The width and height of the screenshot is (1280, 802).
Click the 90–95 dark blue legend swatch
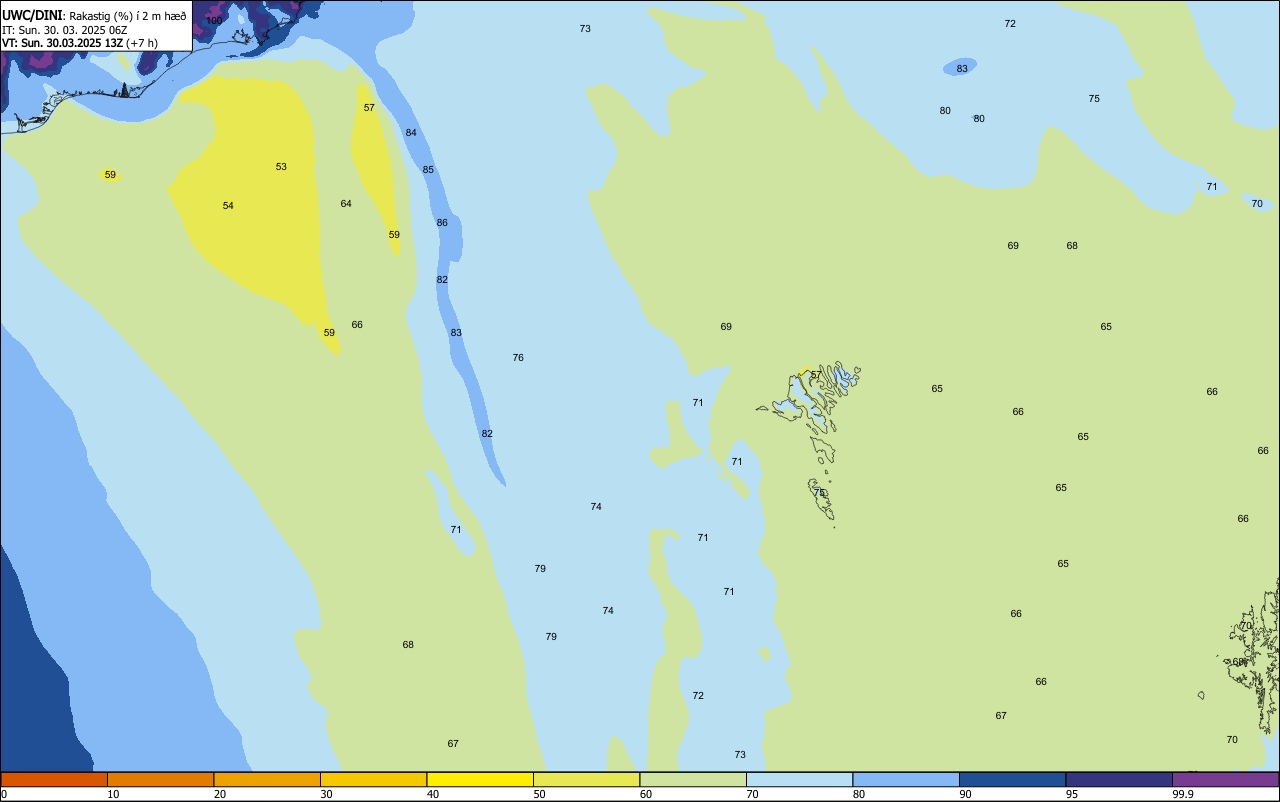tap(1012, 779)
